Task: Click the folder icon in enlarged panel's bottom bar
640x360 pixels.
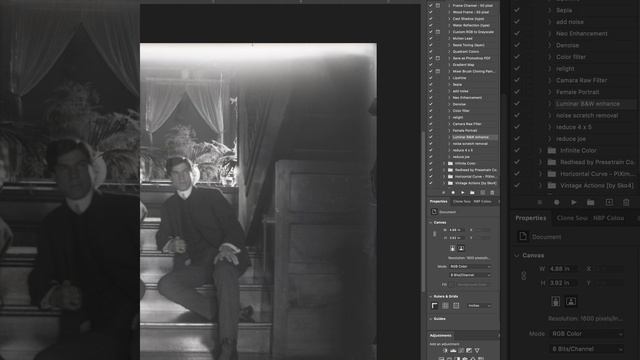Action: pyautogui.click(x=591, y=202)
